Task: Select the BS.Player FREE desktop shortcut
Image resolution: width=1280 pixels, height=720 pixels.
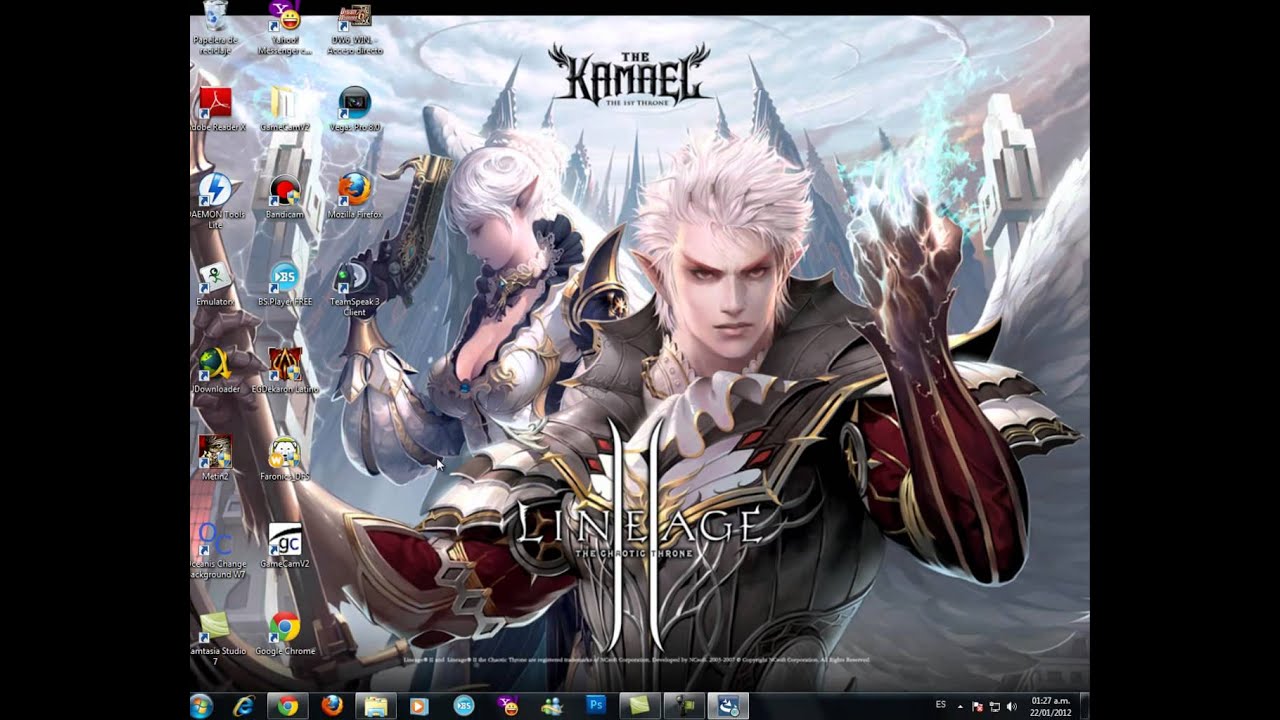Action: [x=285, y=284]
